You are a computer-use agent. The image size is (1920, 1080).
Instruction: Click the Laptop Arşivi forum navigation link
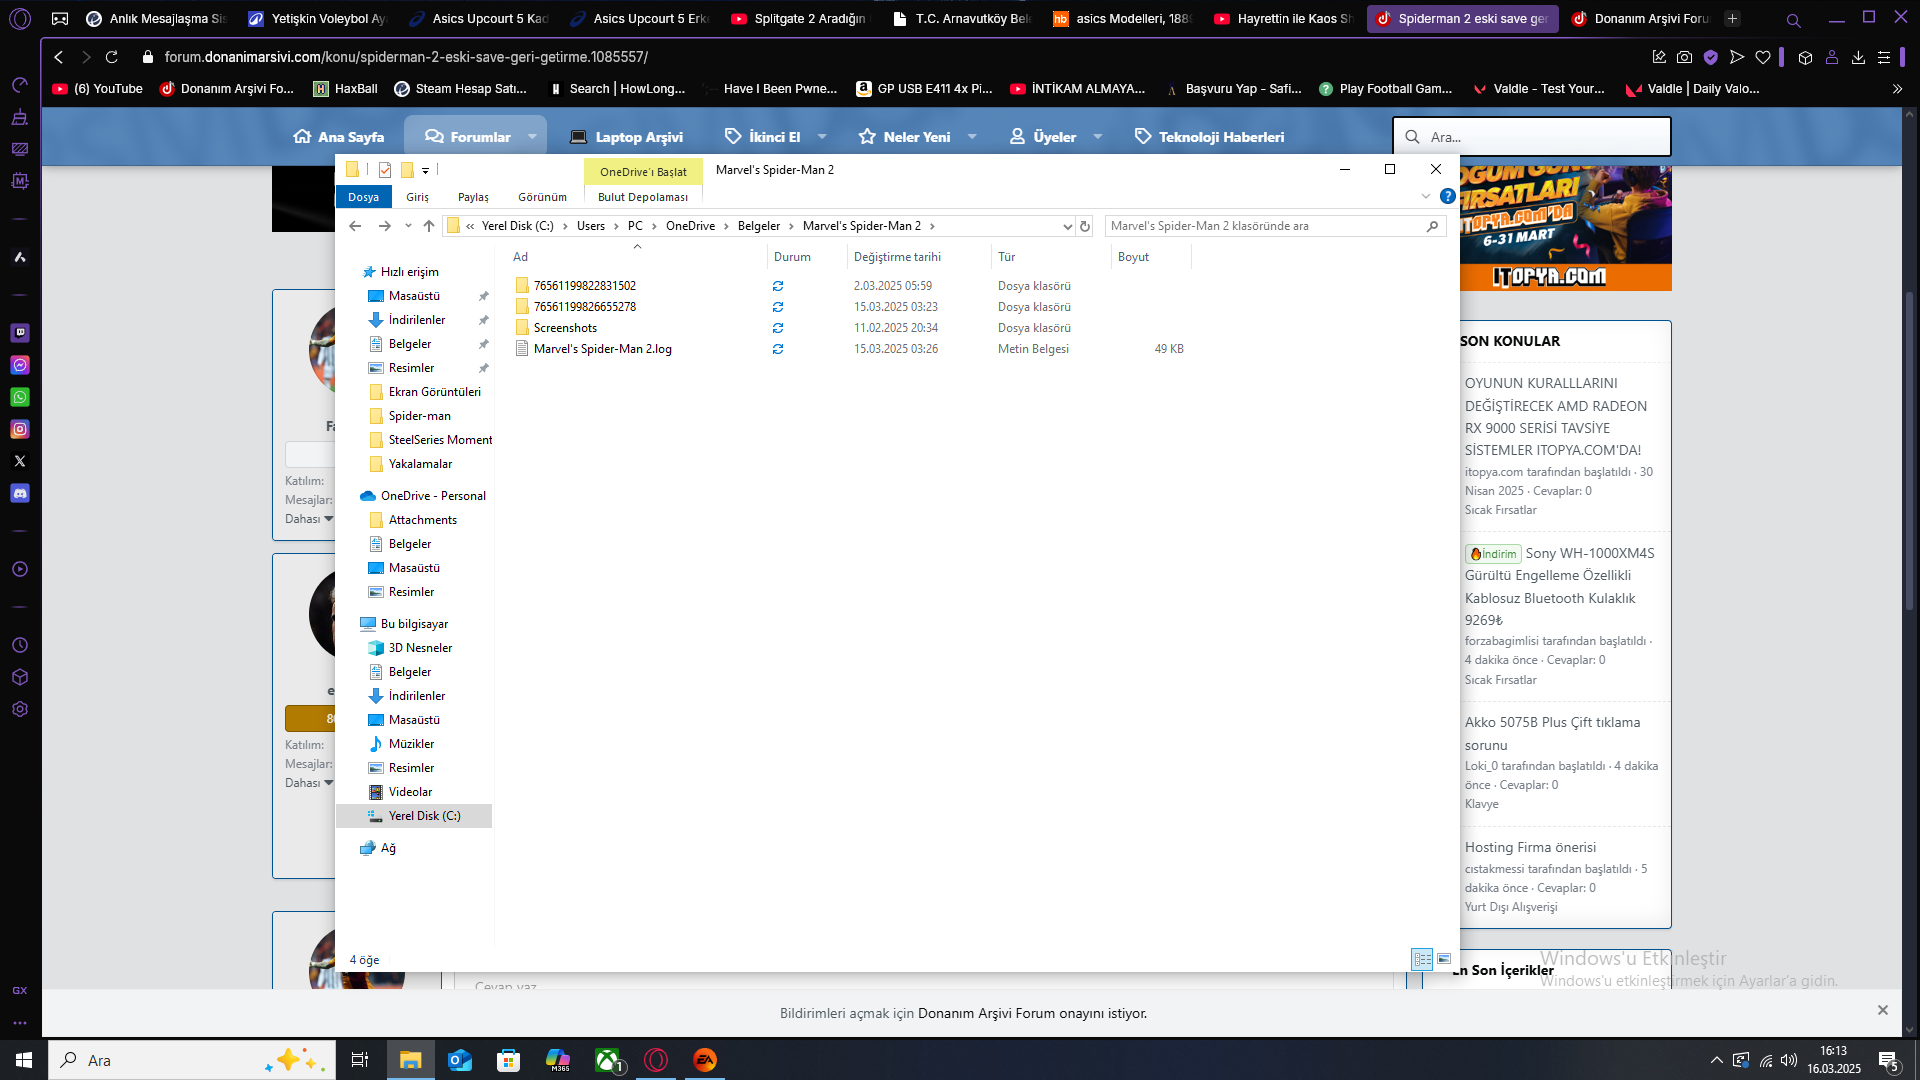(626, 137)
